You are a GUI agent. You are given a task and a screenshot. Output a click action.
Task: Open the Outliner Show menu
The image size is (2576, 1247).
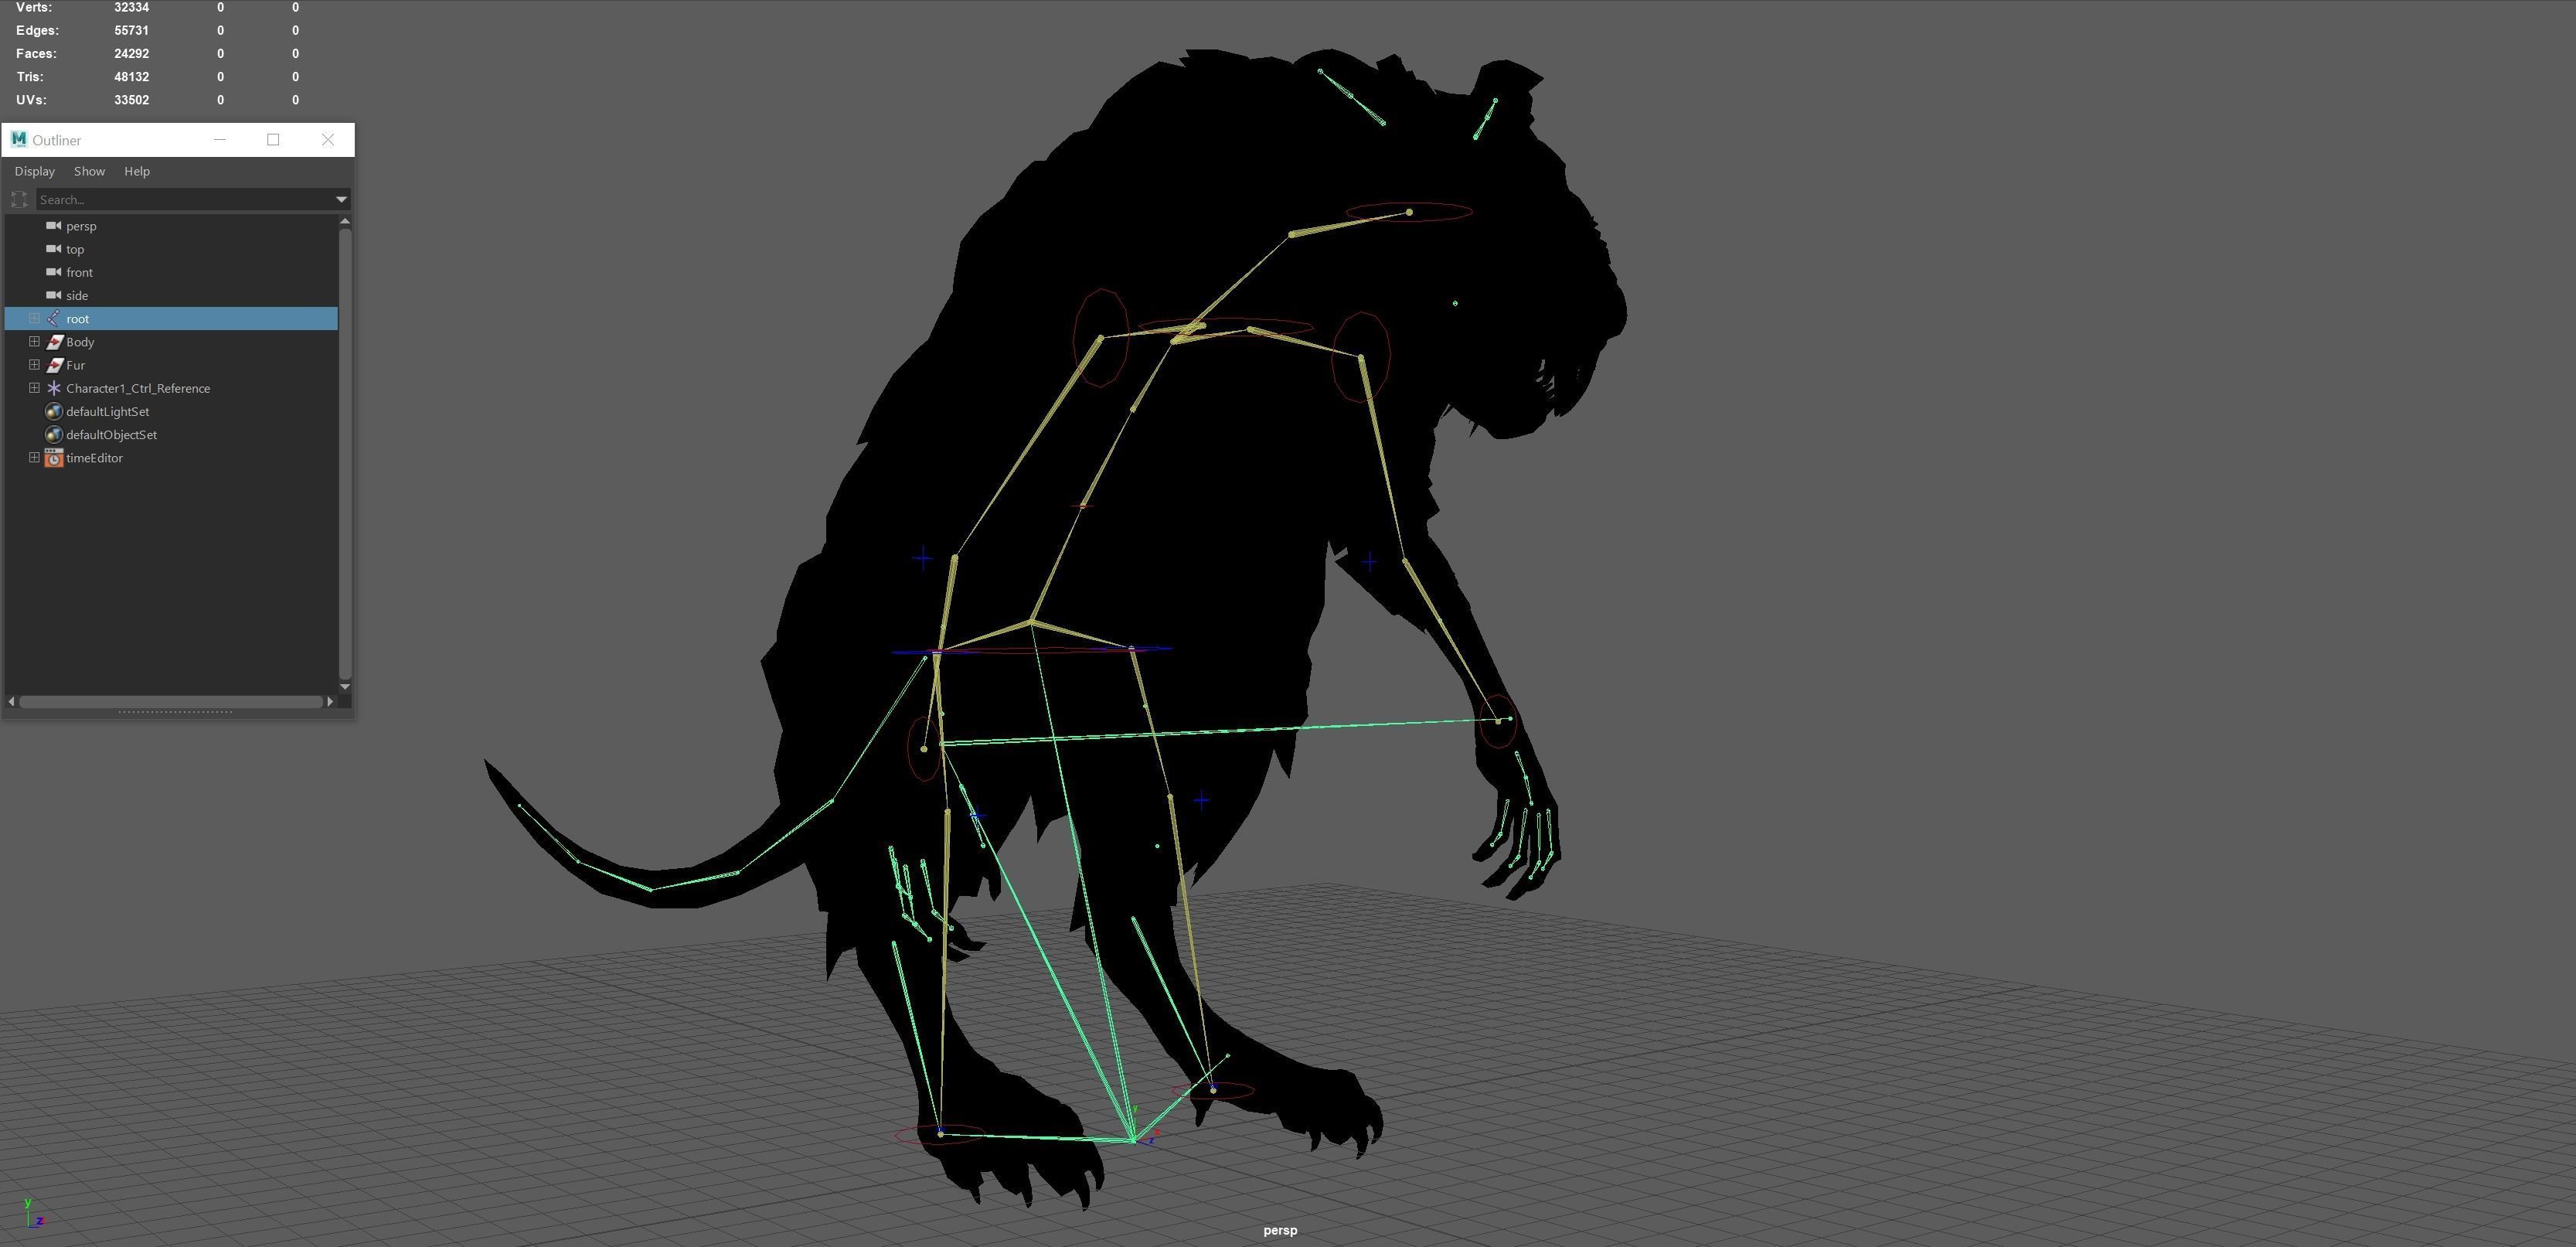[x=89, y=171]
